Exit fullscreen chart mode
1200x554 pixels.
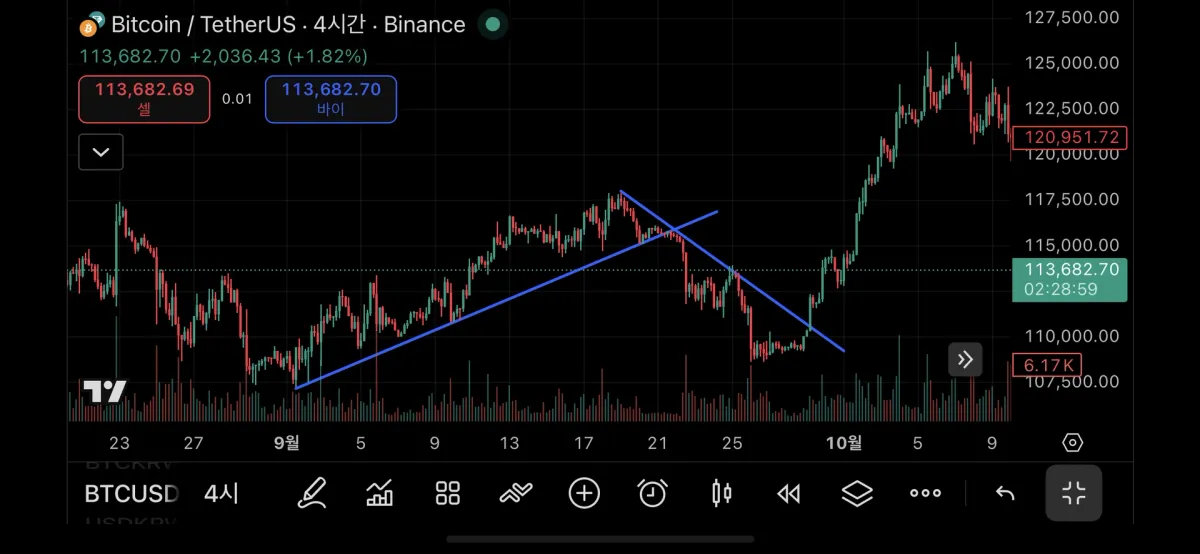point(1074,493)
